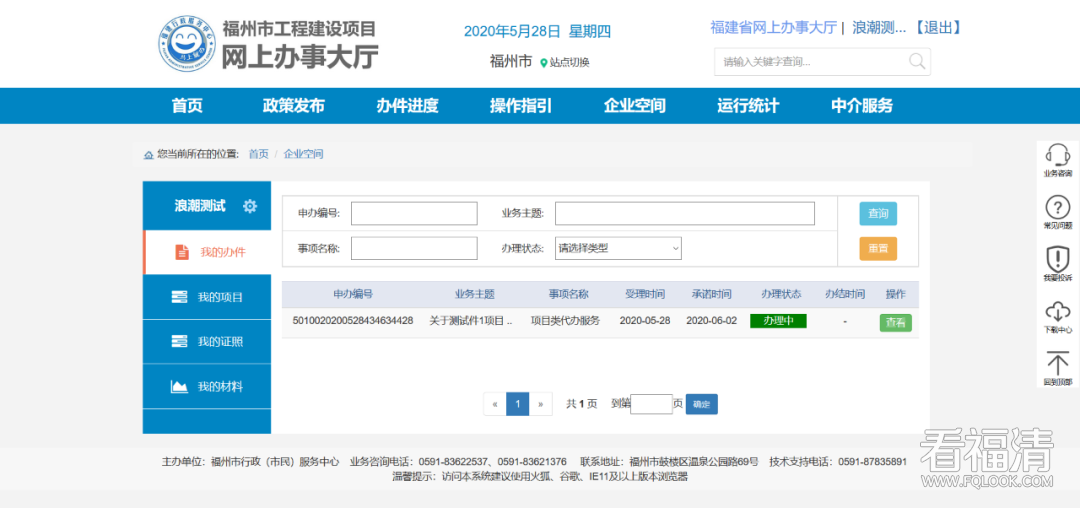Viewport: 1080px width, 508px height.
Task: Click the search magnifier icon
Action: (917, 62)
